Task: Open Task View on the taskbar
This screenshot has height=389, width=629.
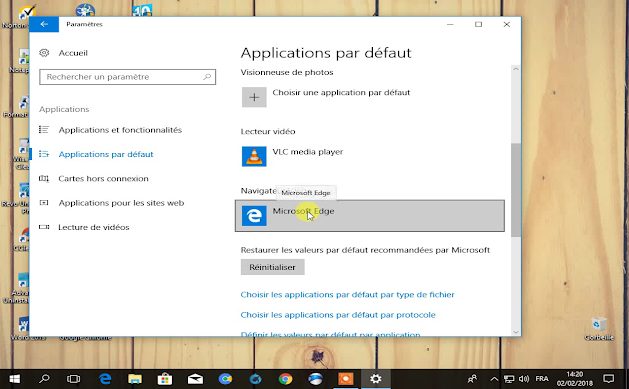Action: (x=73, y=379)
